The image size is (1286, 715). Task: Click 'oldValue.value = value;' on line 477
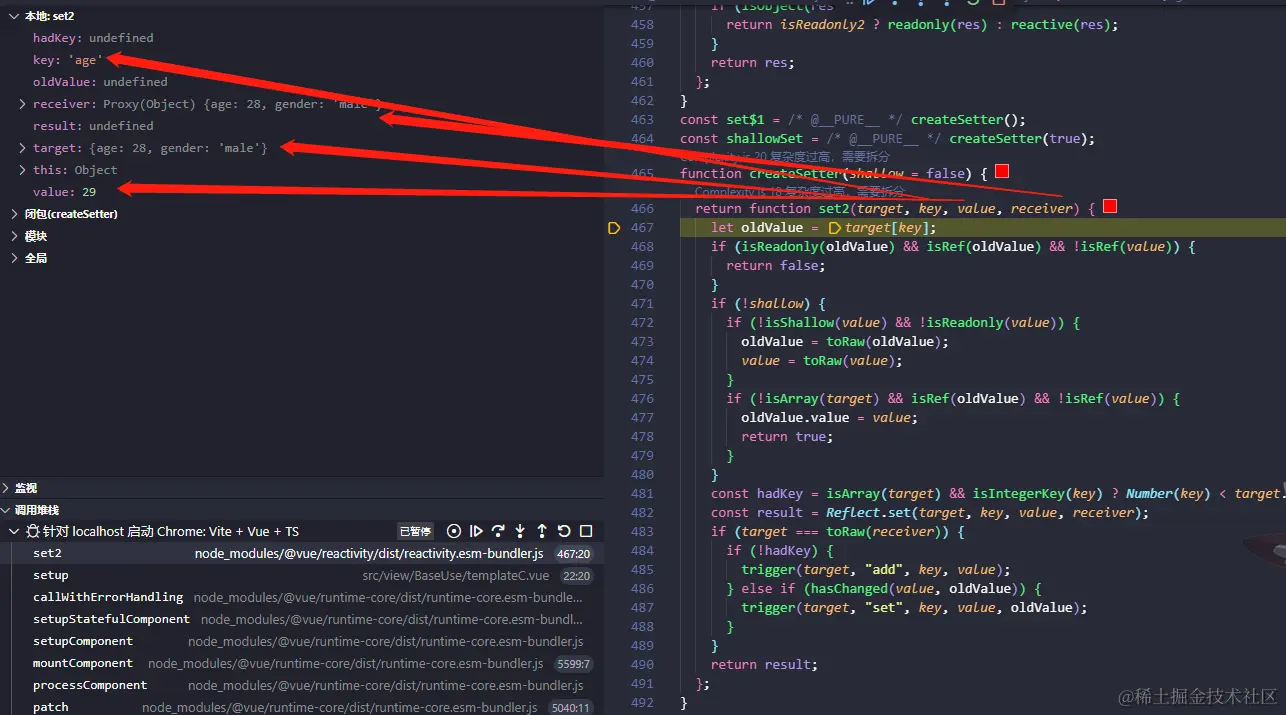pos(829,418)
